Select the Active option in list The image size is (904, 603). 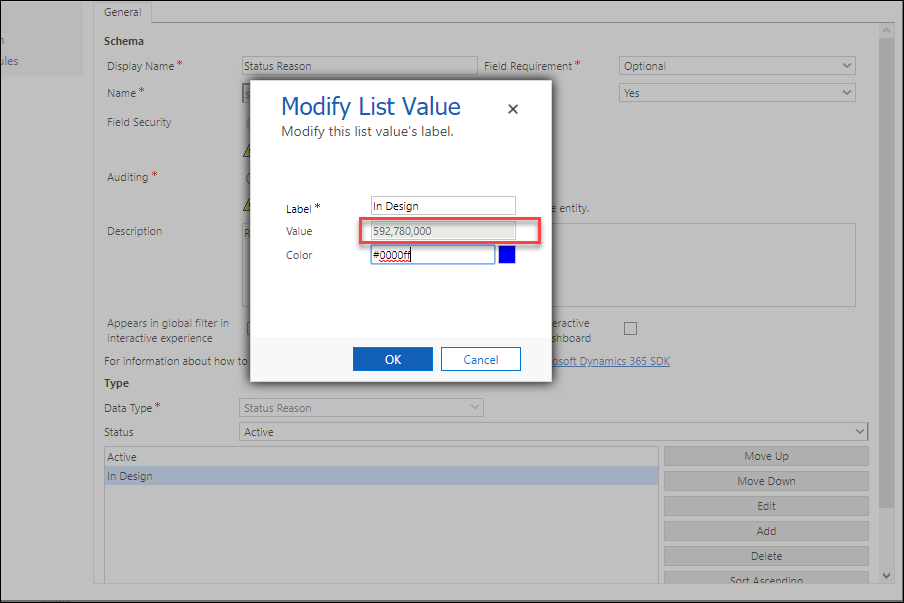(381, 457)
